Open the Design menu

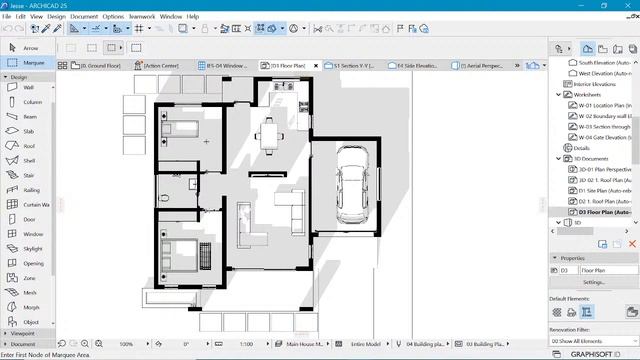[x=56, y=16]
